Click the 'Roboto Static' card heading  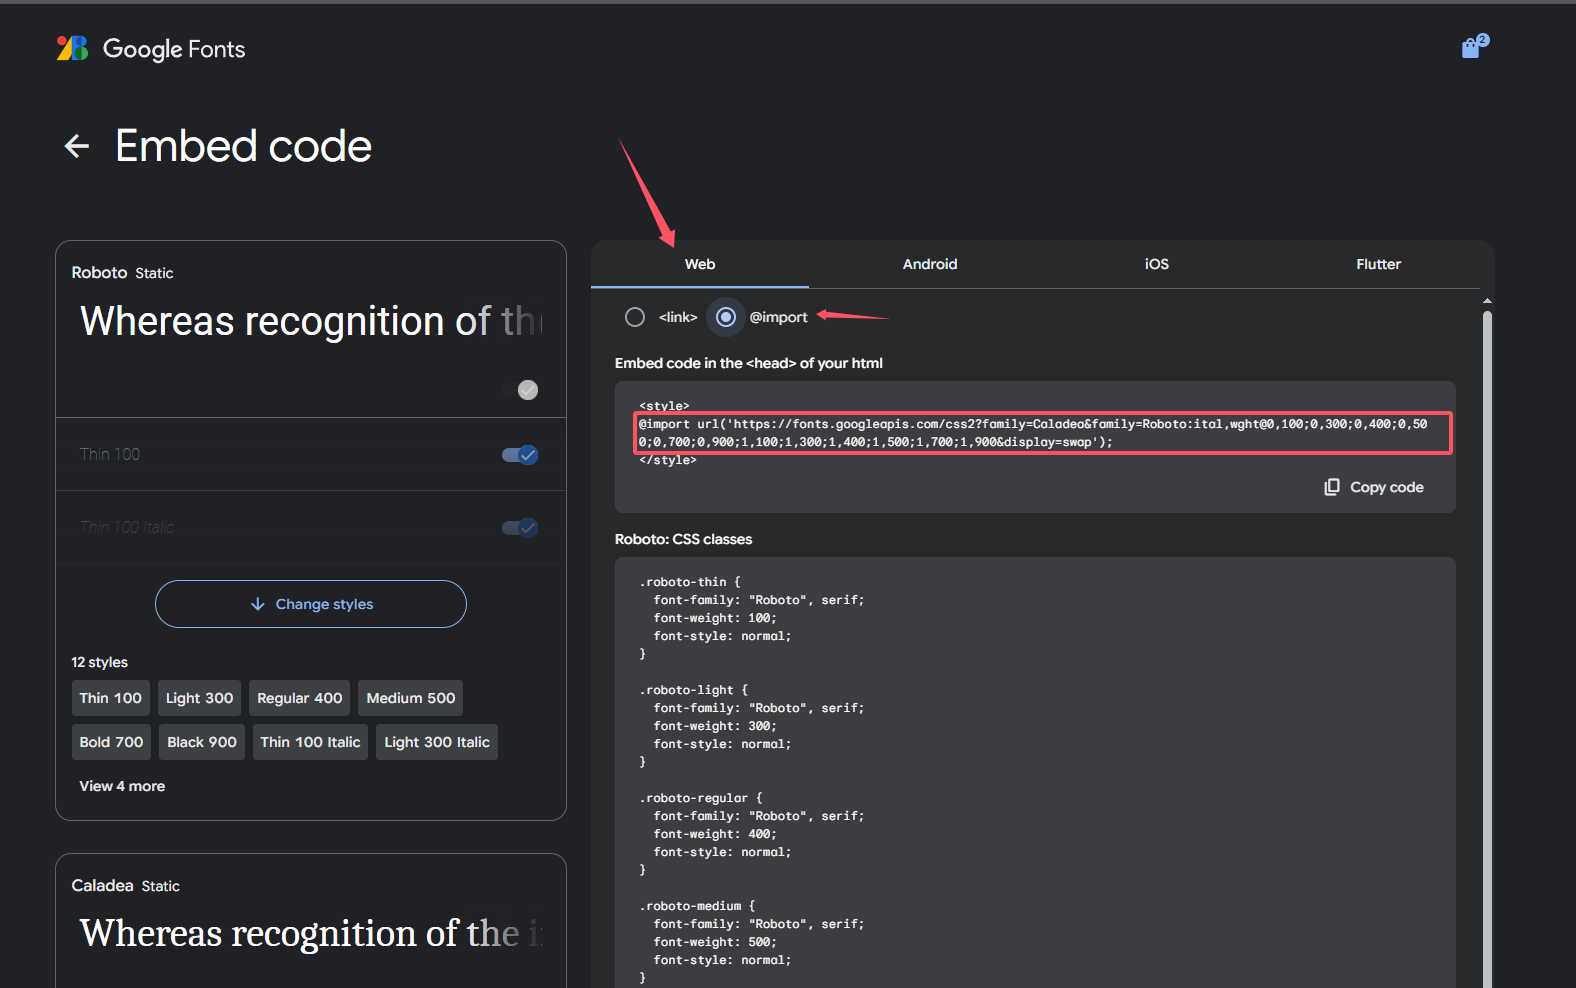click(x=122, y=272)
